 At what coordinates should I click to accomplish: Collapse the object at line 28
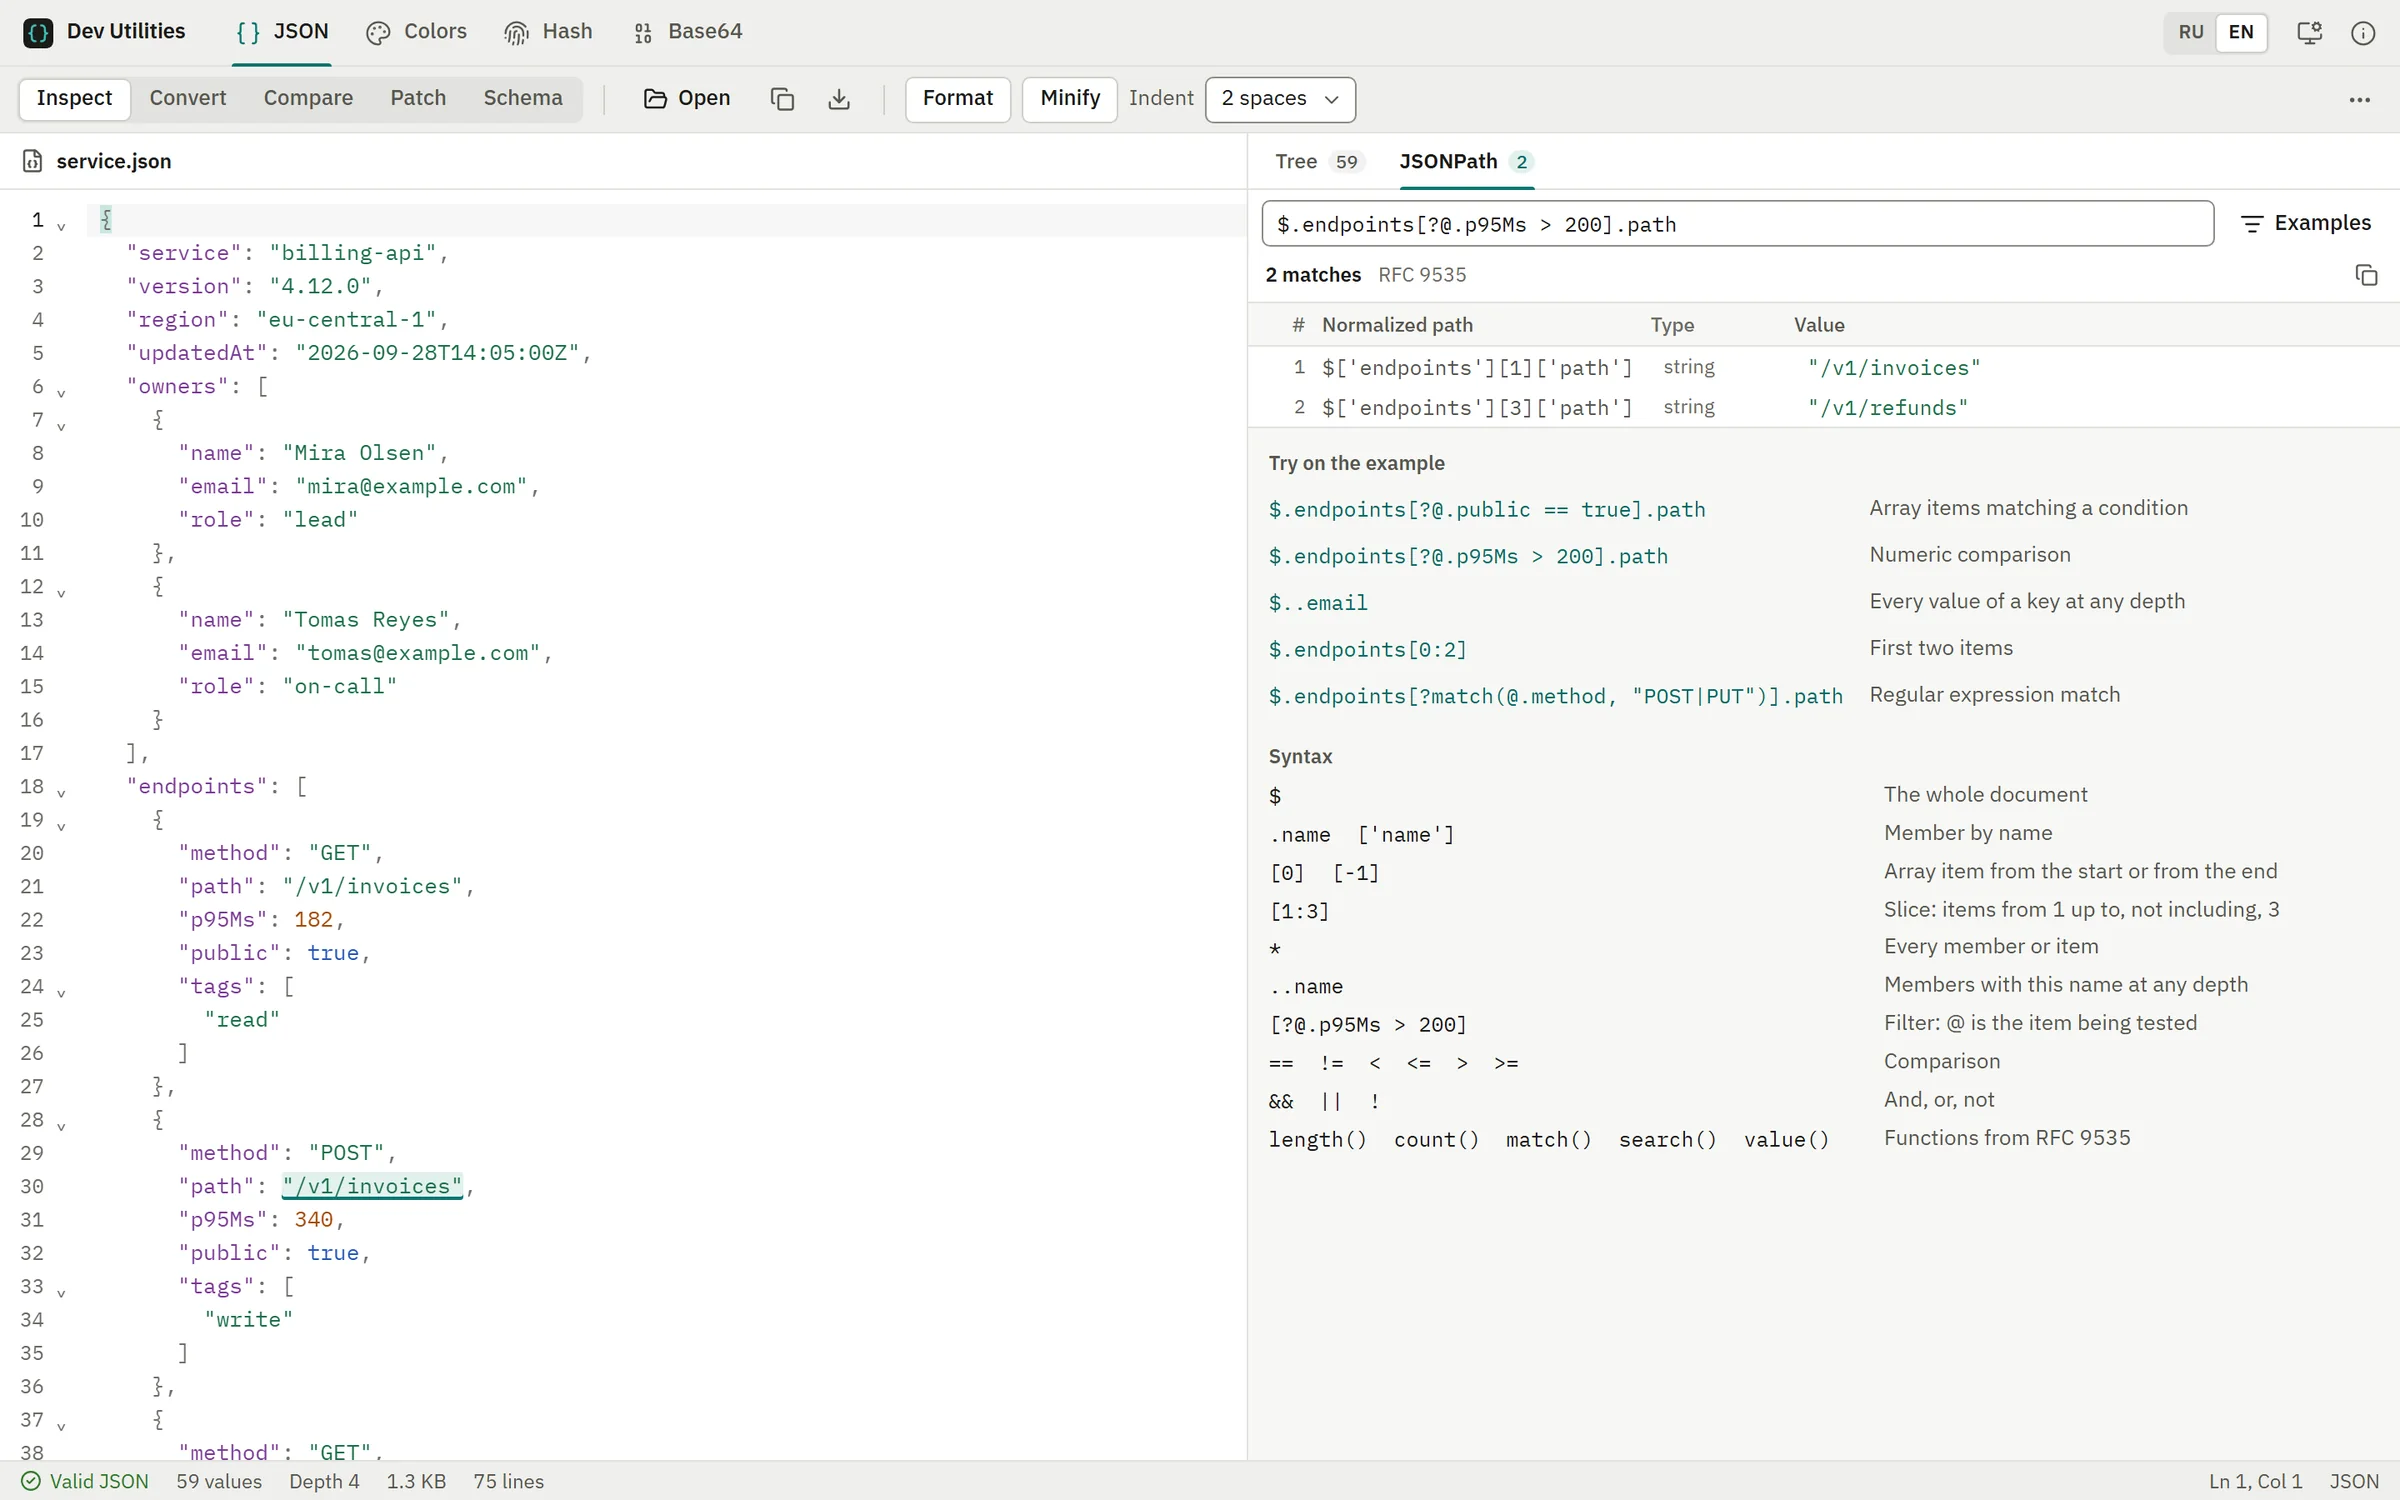click(61, 1126)
